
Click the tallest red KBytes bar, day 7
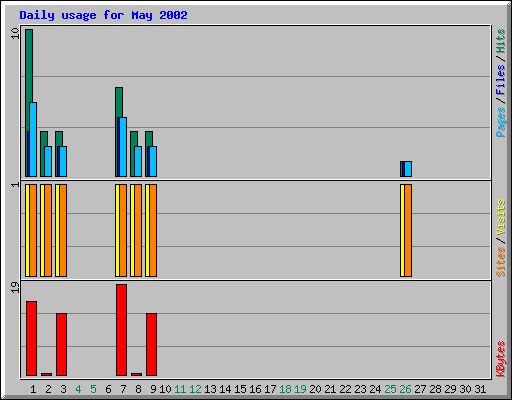pos(121,330)
